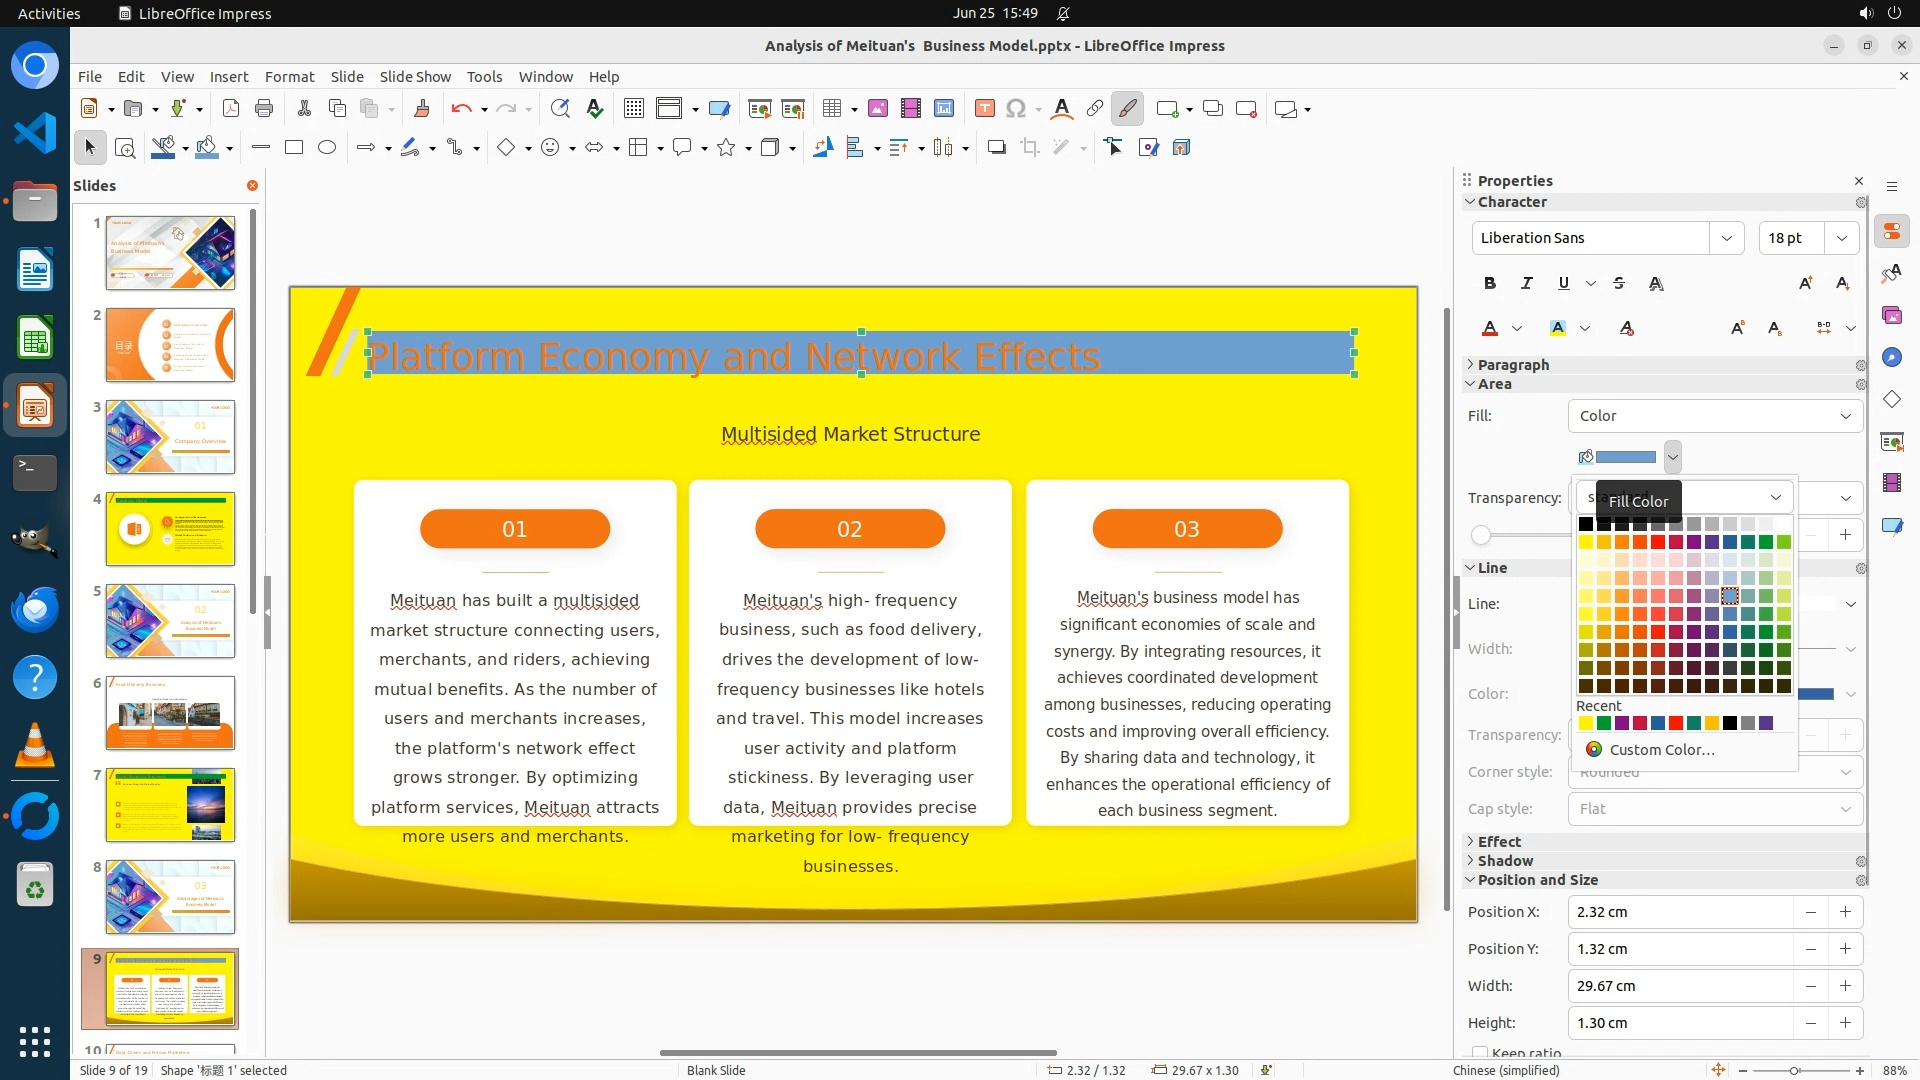Open the Fill type dropdown showing Color
The width and height of the screenshot is (1920, 1080).
pyautogui.click(x=1714, y=416)
